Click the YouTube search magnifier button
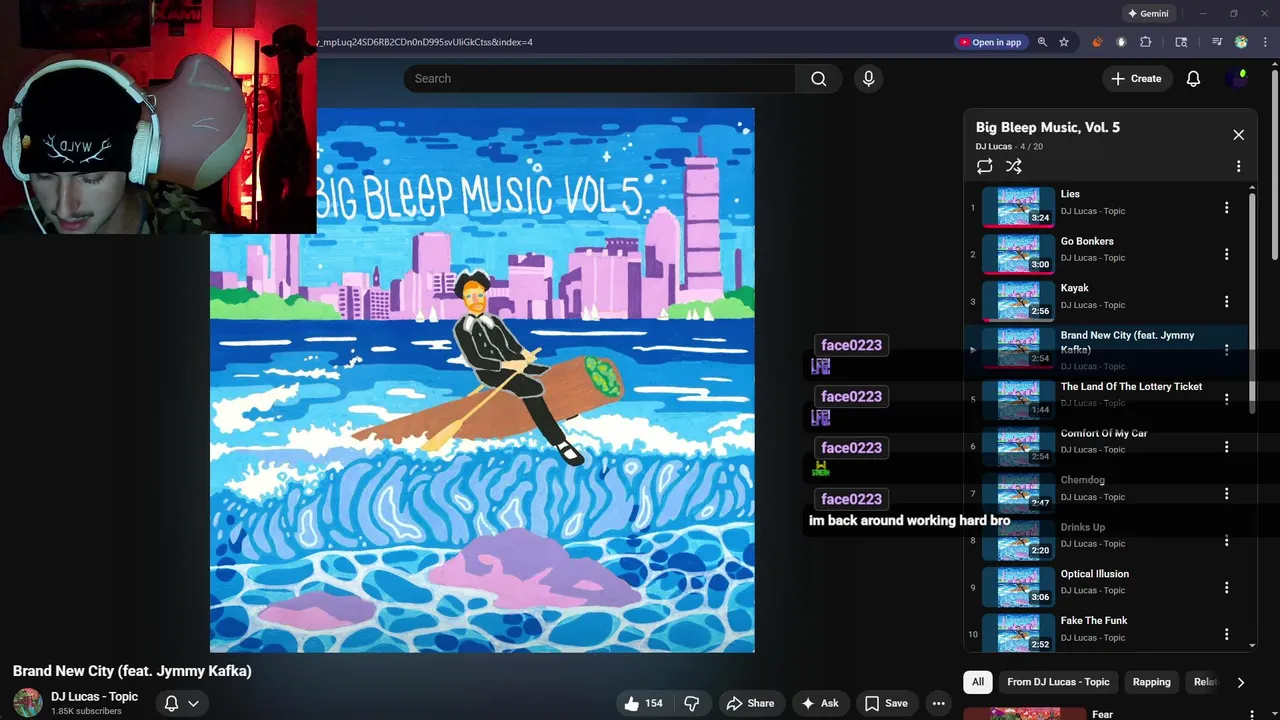The width and height of the screenshot is (1280, 720). [x=819, y=79]
